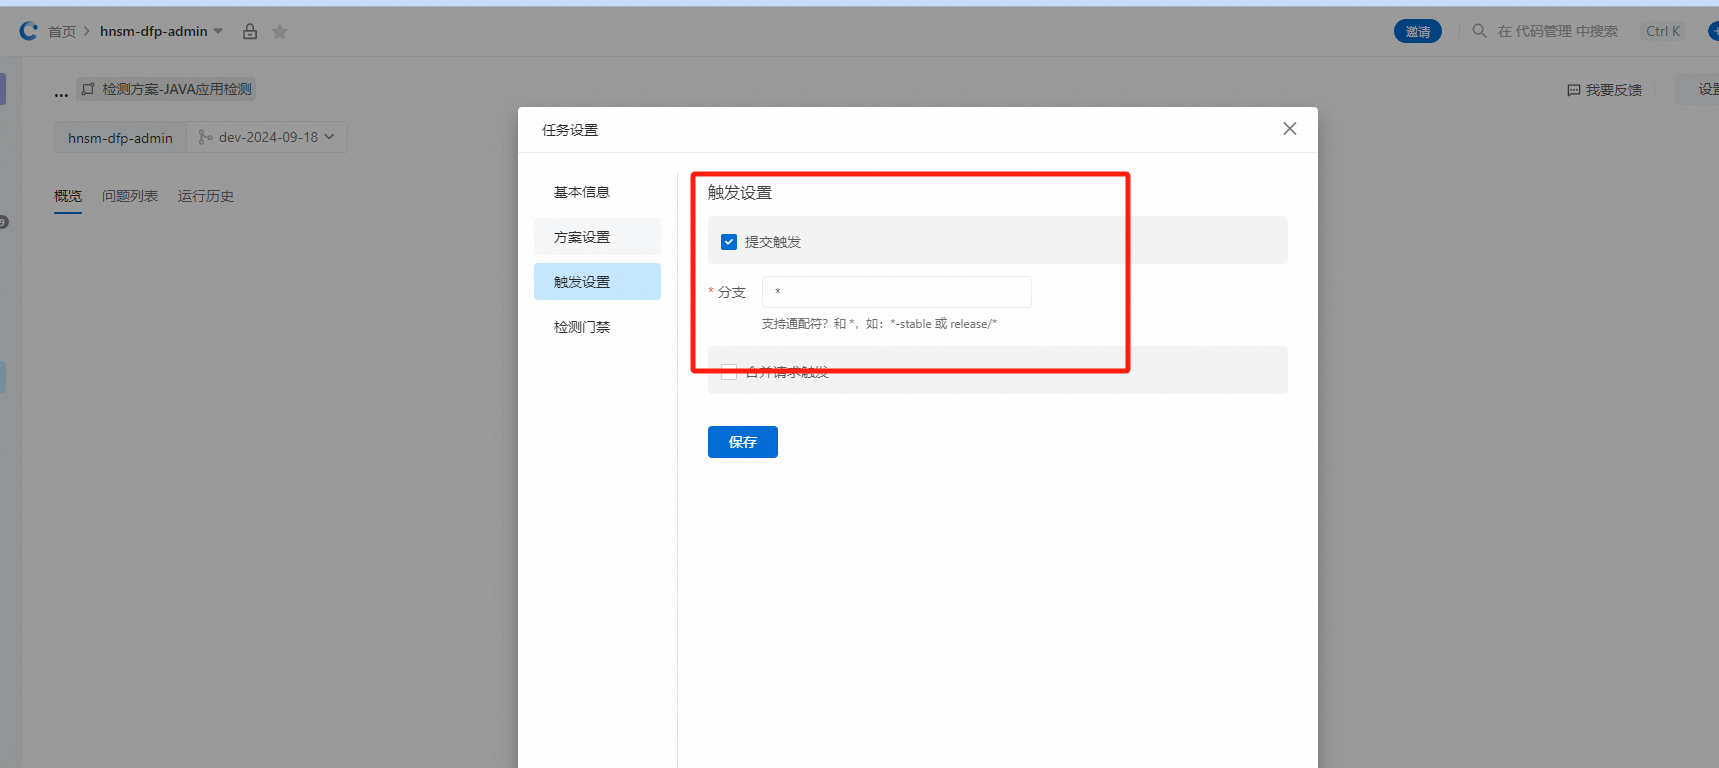1719x768 pixels.
Task: Select 方案设置 in settings sidebar
Action: click(597, 237)
